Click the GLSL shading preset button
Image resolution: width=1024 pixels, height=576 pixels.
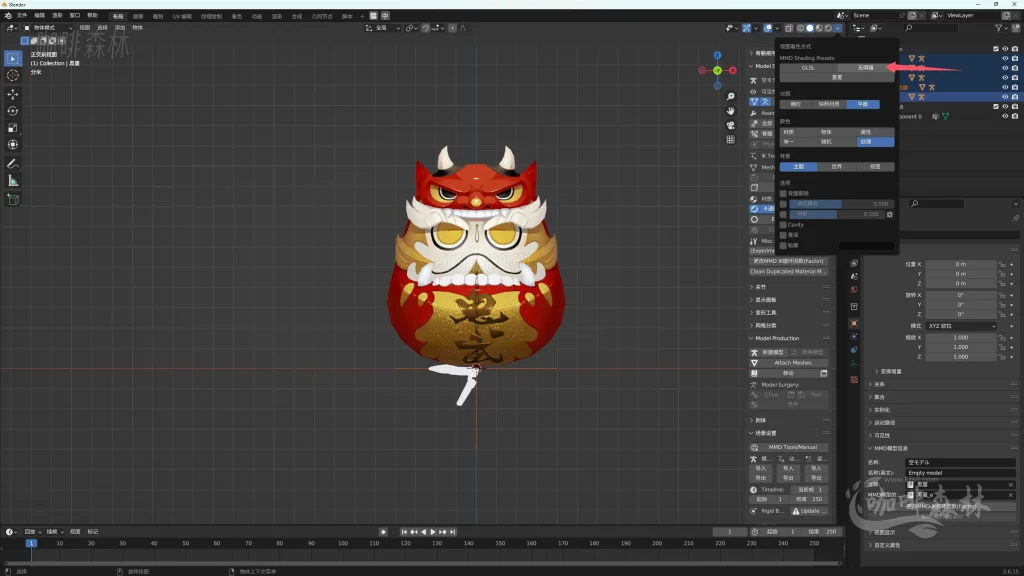(808, 68)
